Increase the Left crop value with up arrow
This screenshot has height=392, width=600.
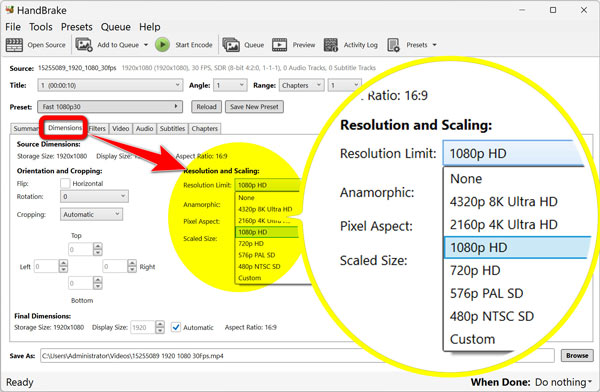click(x=63, y=263)
